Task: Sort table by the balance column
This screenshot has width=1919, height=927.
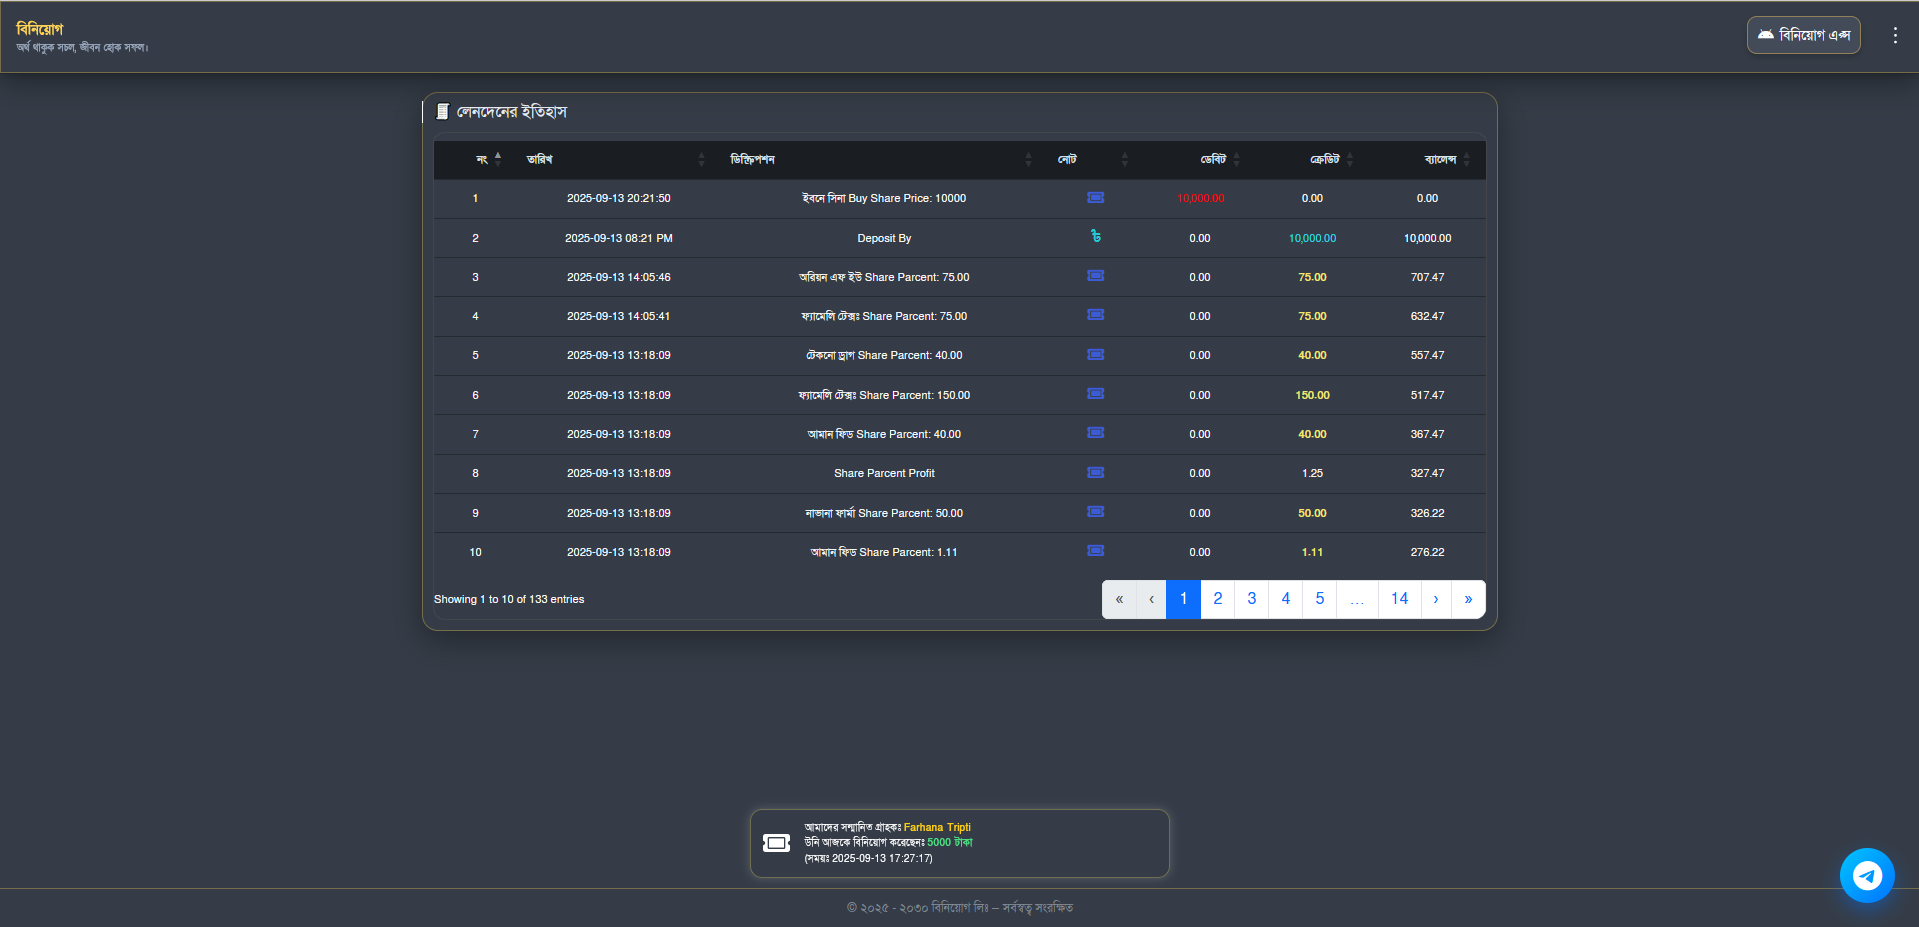Action: point(1440,160)
